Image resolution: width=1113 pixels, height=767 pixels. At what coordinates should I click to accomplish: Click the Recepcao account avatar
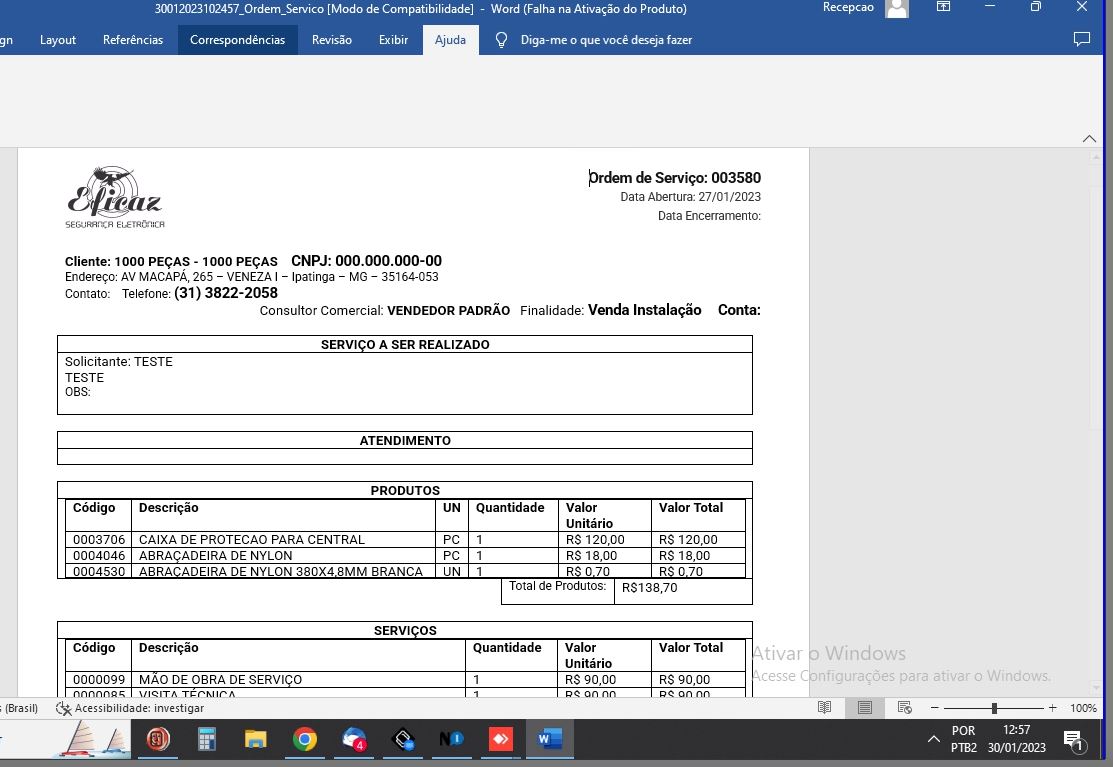point(897,8)
